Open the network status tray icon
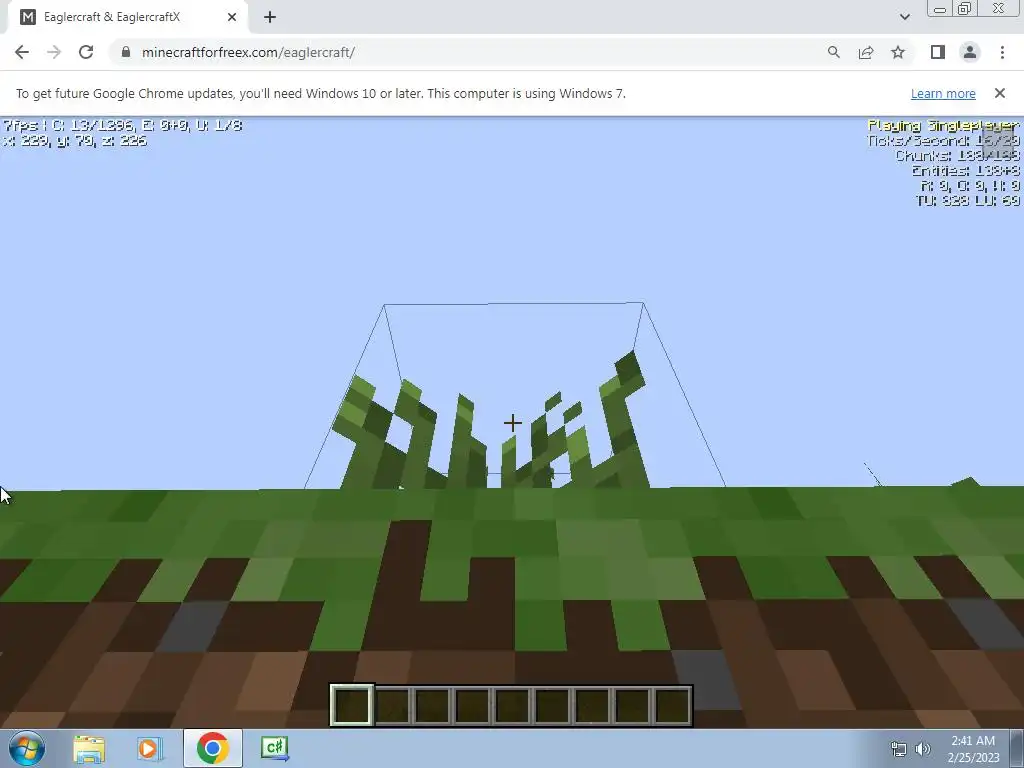Image resolution: width=1024 pixels, height=768 pixels. click(899, 749)
